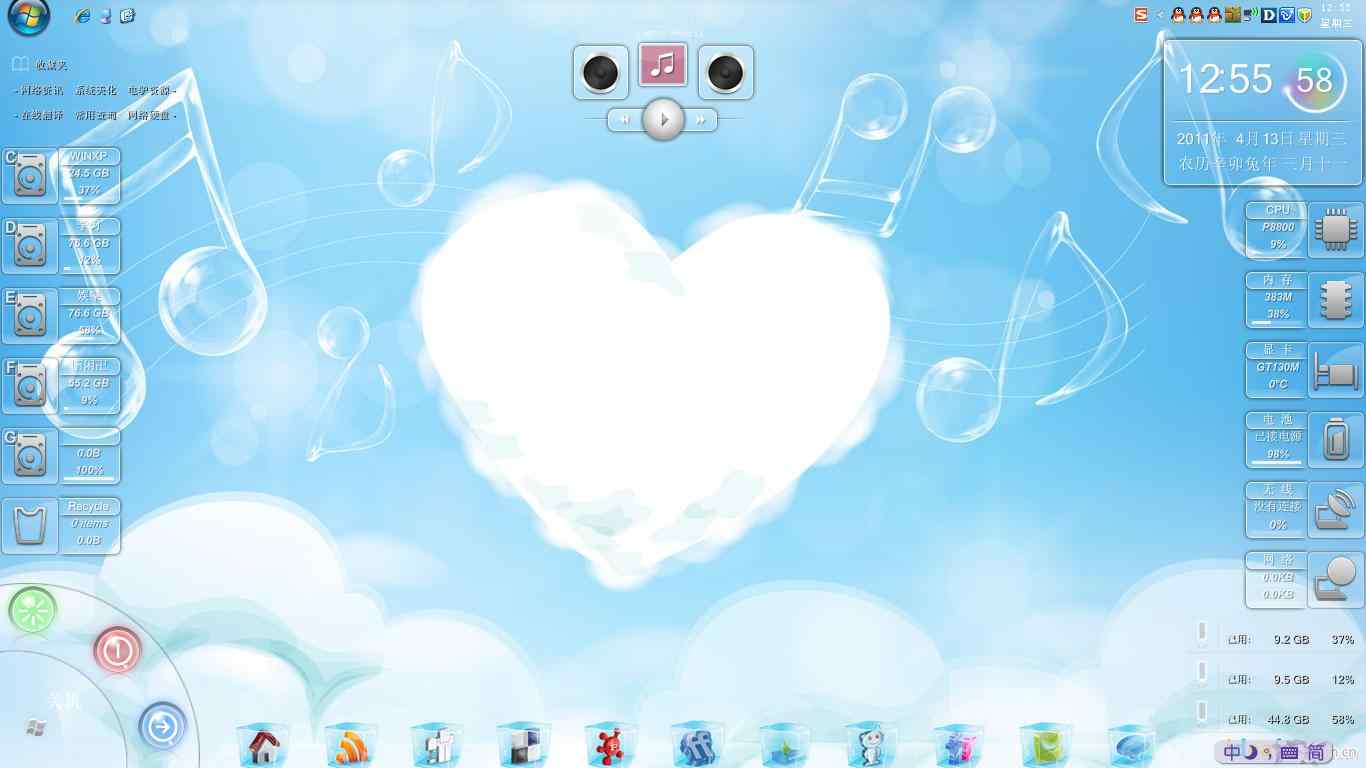The height and width of the screenshot is (768, 1366).
Task: Toggle the 中 input language button
Action: 1234,752
